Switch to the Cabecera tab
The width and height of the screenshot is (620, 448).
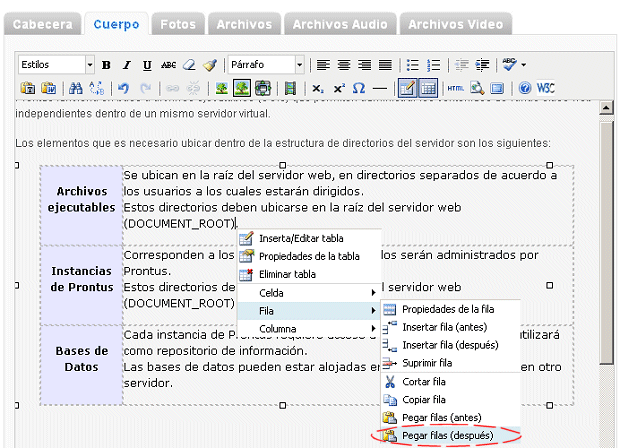43,25
